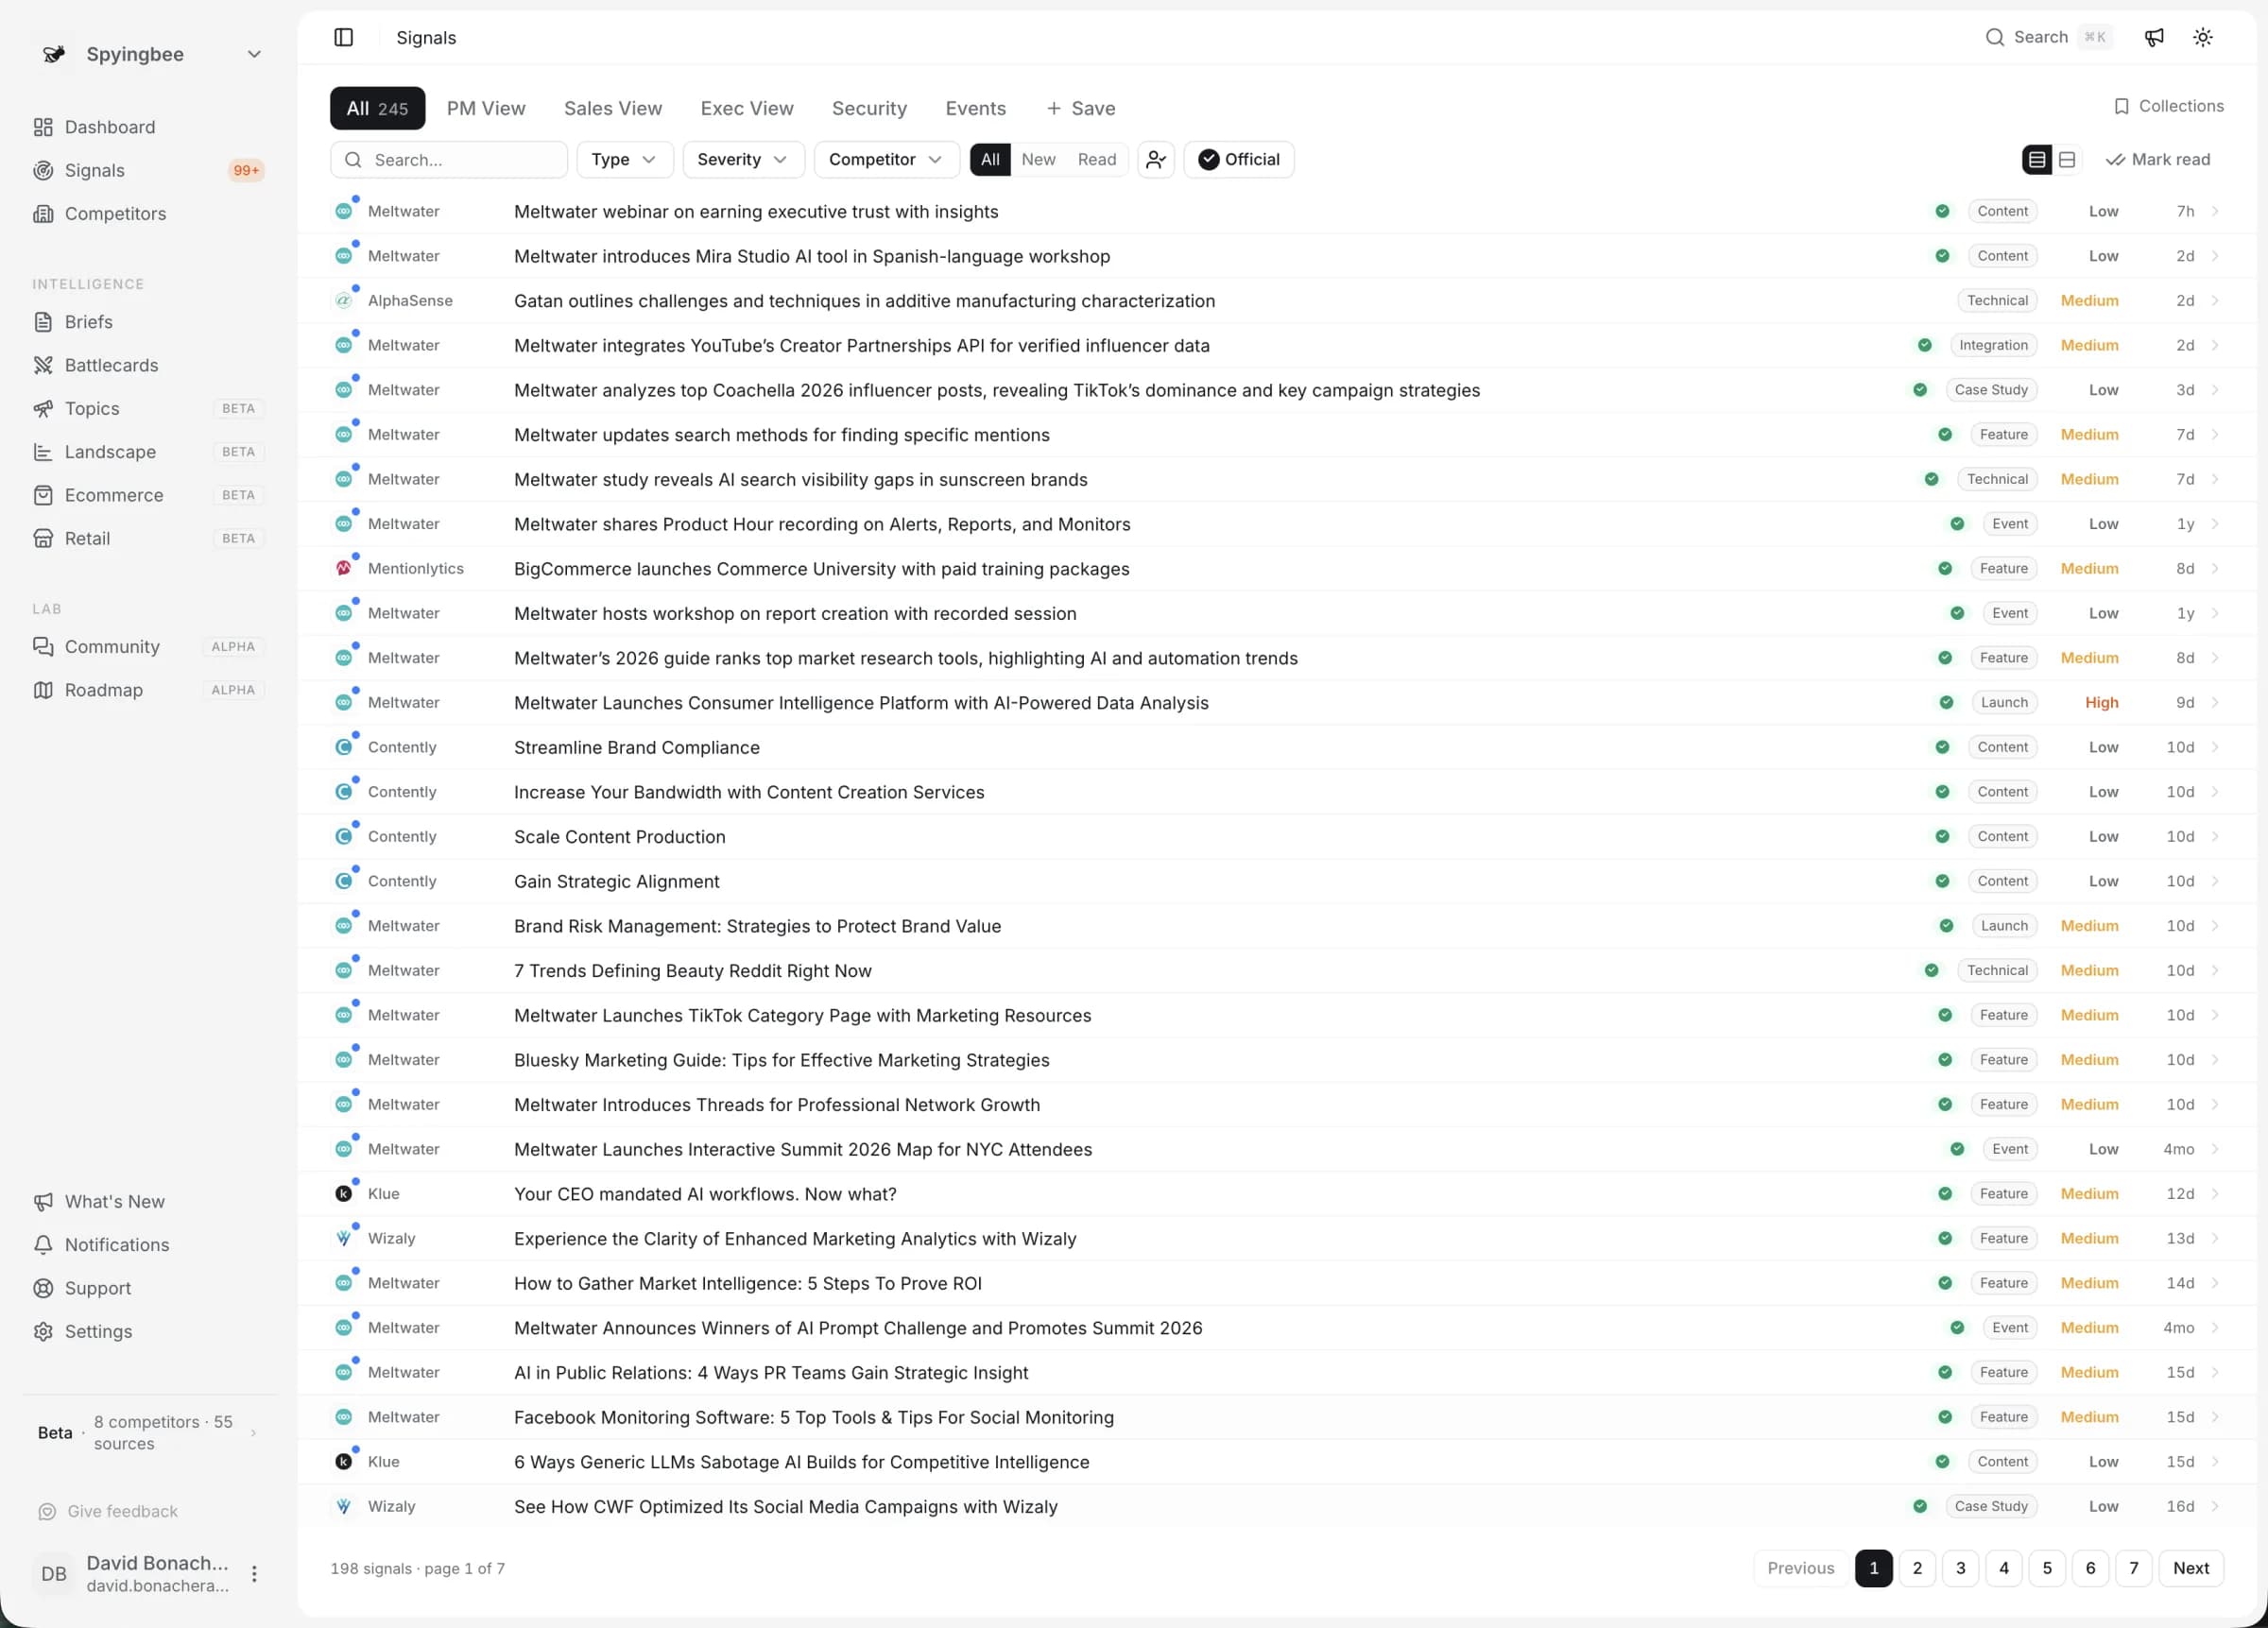
Task: Open Notifications from the sidebar
Action: coord(117,1244)
